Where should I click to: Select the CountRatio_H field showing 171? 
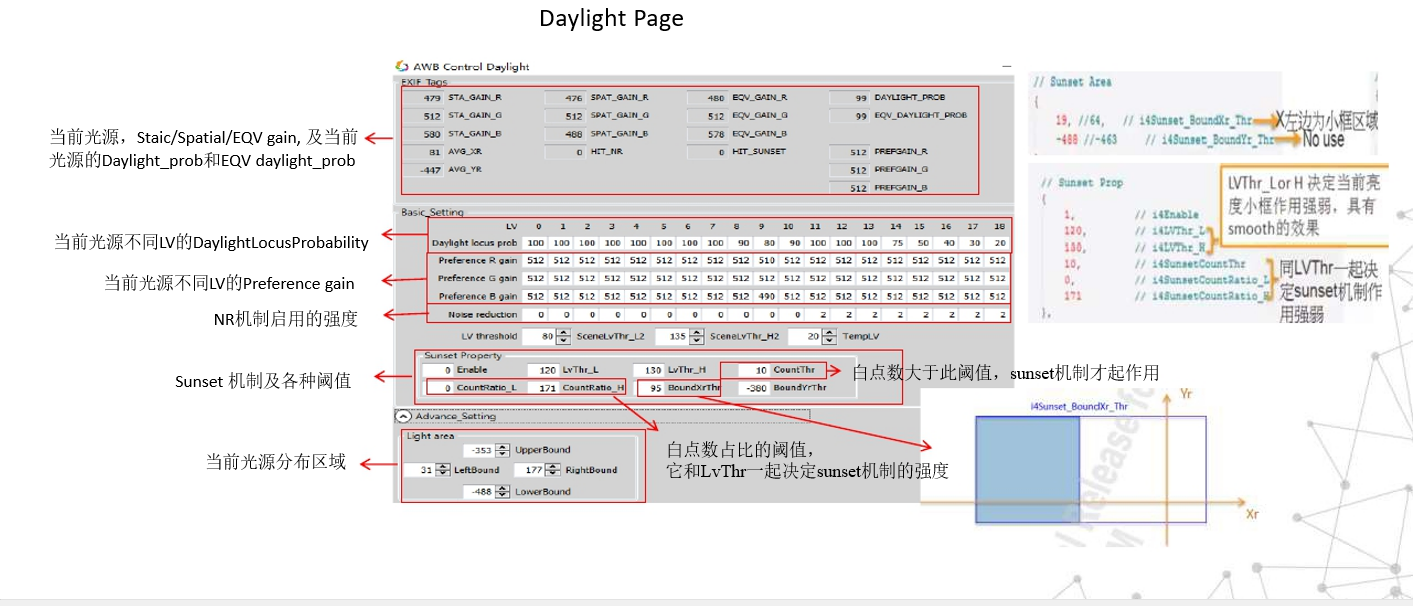[x=543, y=387]
